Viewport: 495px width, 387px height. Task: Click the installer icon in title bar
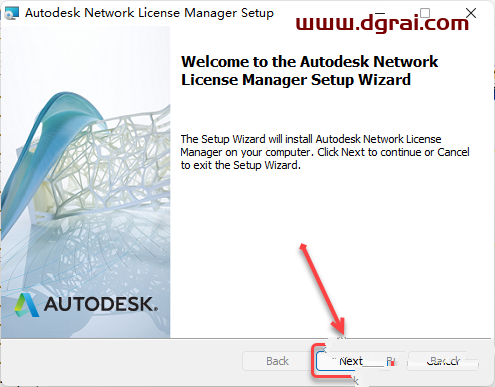(x=12, y=14)
